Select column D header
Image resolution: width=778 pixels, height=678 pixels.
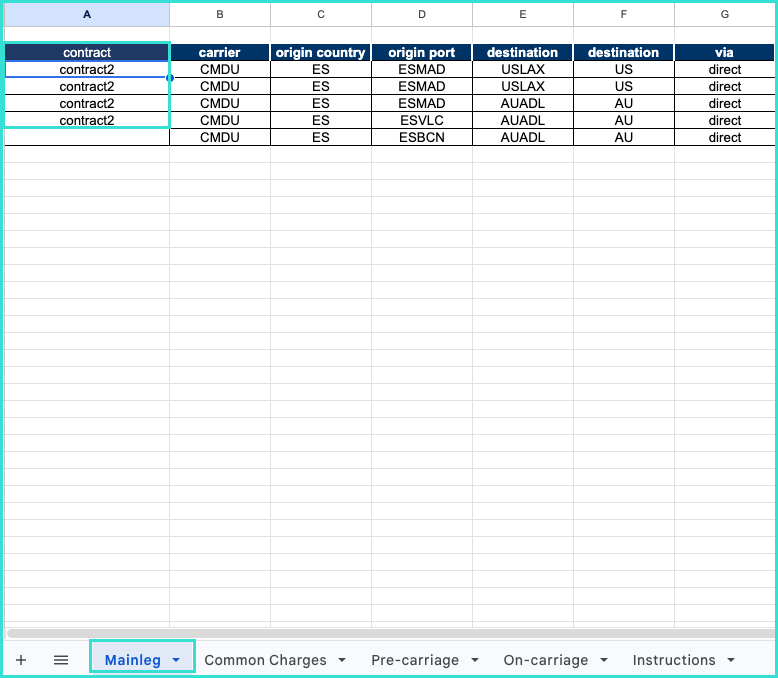point(421,14)
